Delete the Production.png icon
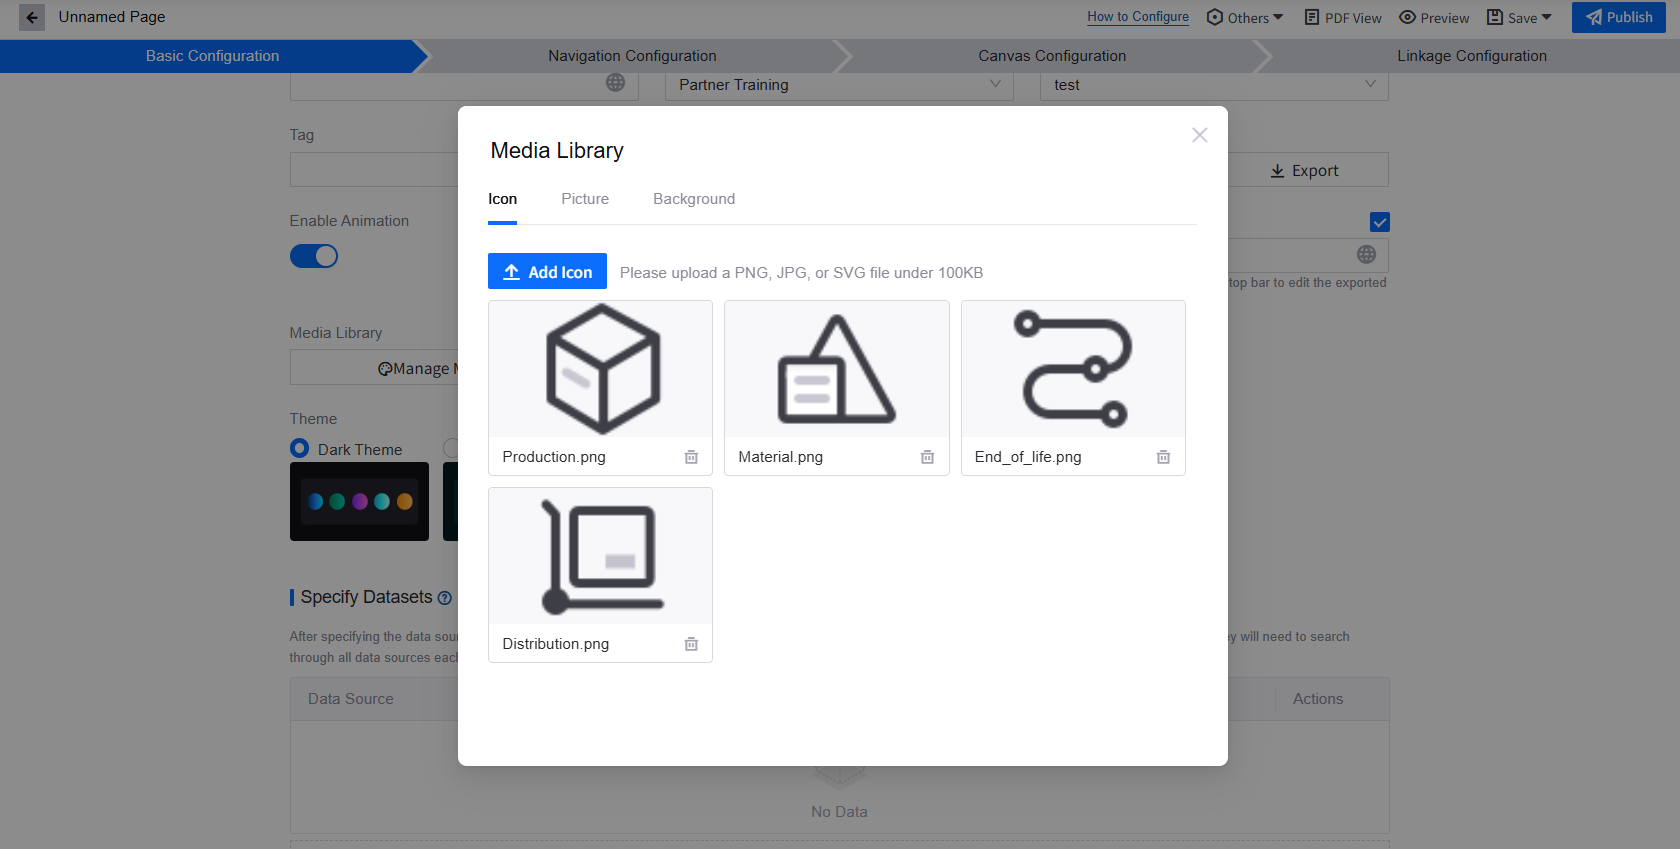This screenshot has width=1680, height=849. click(691, 457)
